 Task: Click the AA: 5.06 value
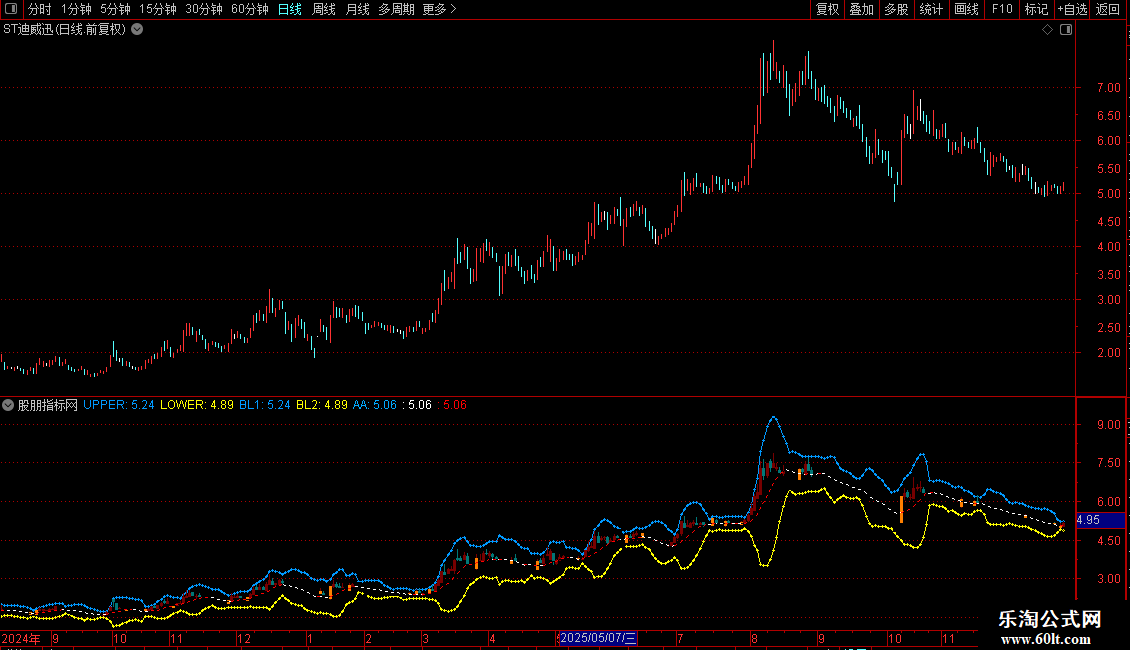pos(375,405)
